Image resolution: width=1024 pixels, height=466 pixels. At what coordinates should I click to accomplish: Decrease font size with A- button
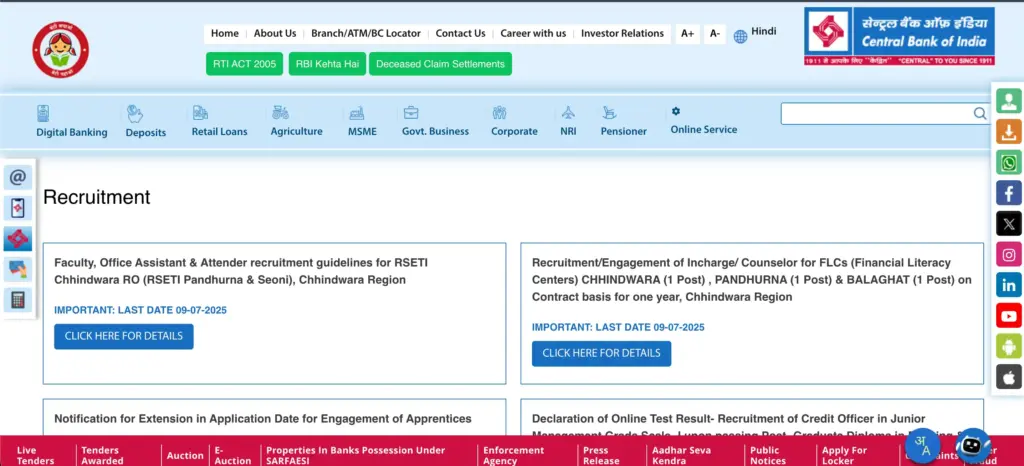tap(714, 34)
